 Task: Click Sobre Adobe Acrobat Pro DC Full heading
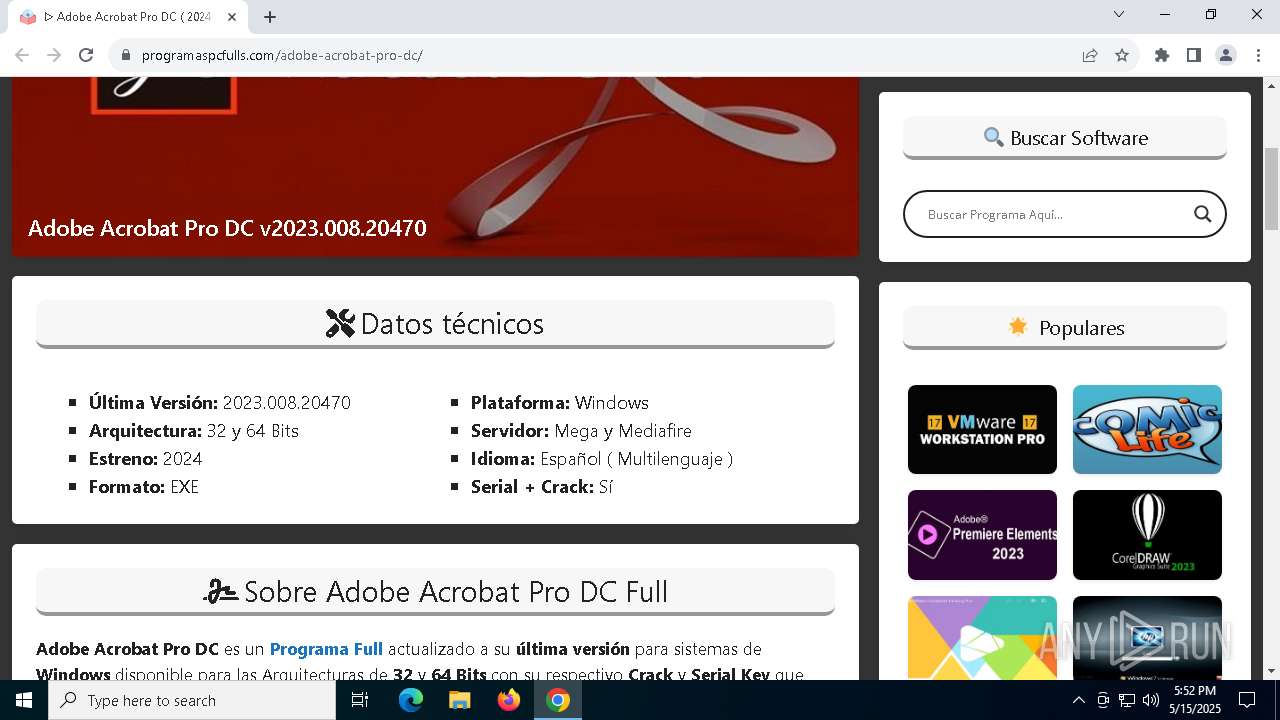435,591
